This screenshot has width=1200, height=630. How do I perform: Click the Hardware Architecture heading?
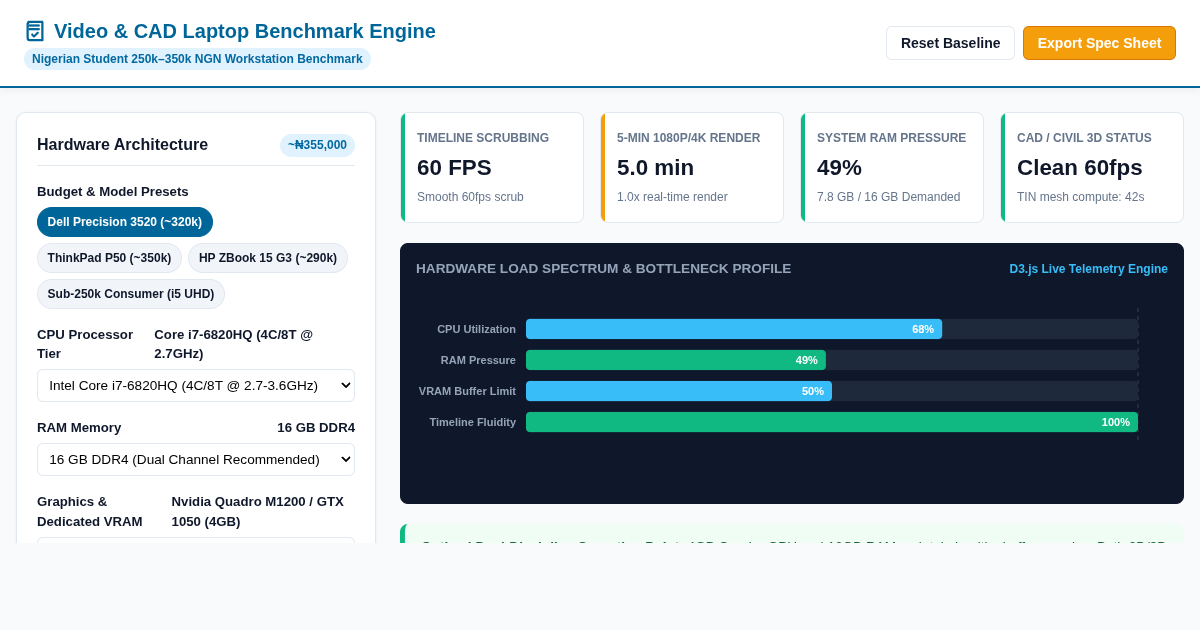pyautogui.click(x=122, y=145)
